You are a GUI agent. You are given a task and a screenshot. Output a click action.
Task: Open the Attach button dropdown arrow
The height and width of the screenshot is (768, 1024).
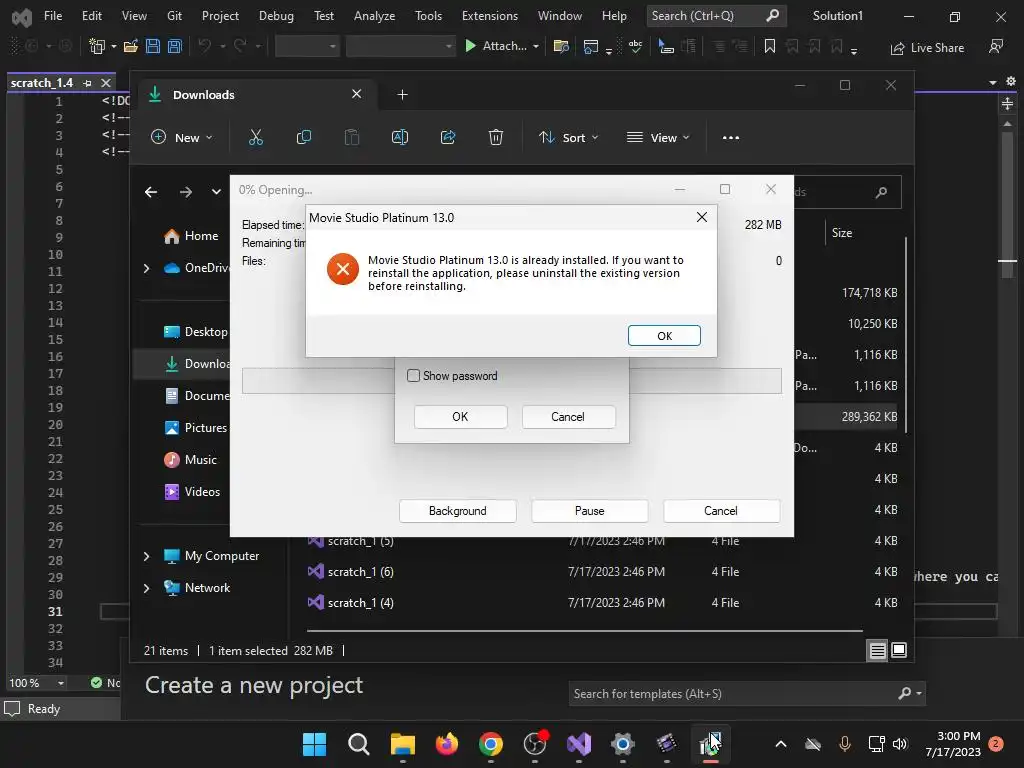click(536, 46)
